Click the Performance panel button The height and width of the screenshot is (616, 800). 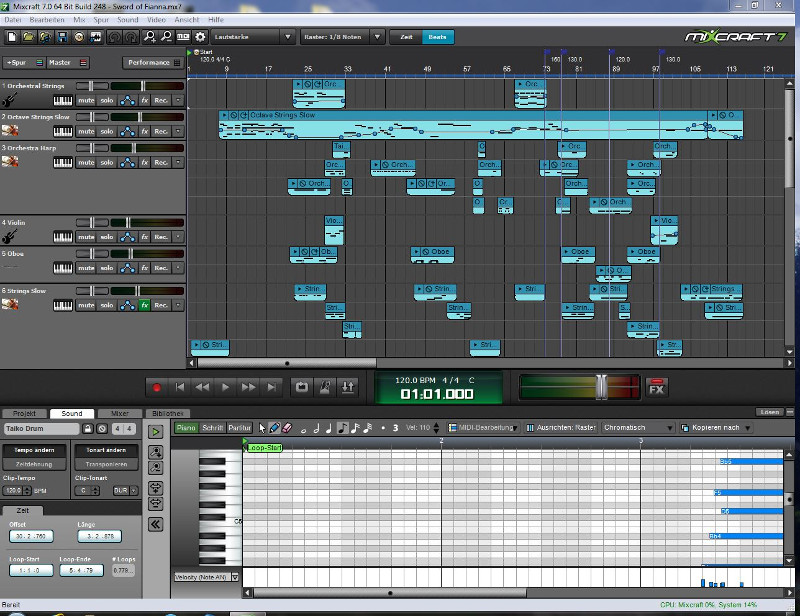(x=153, y=63)
